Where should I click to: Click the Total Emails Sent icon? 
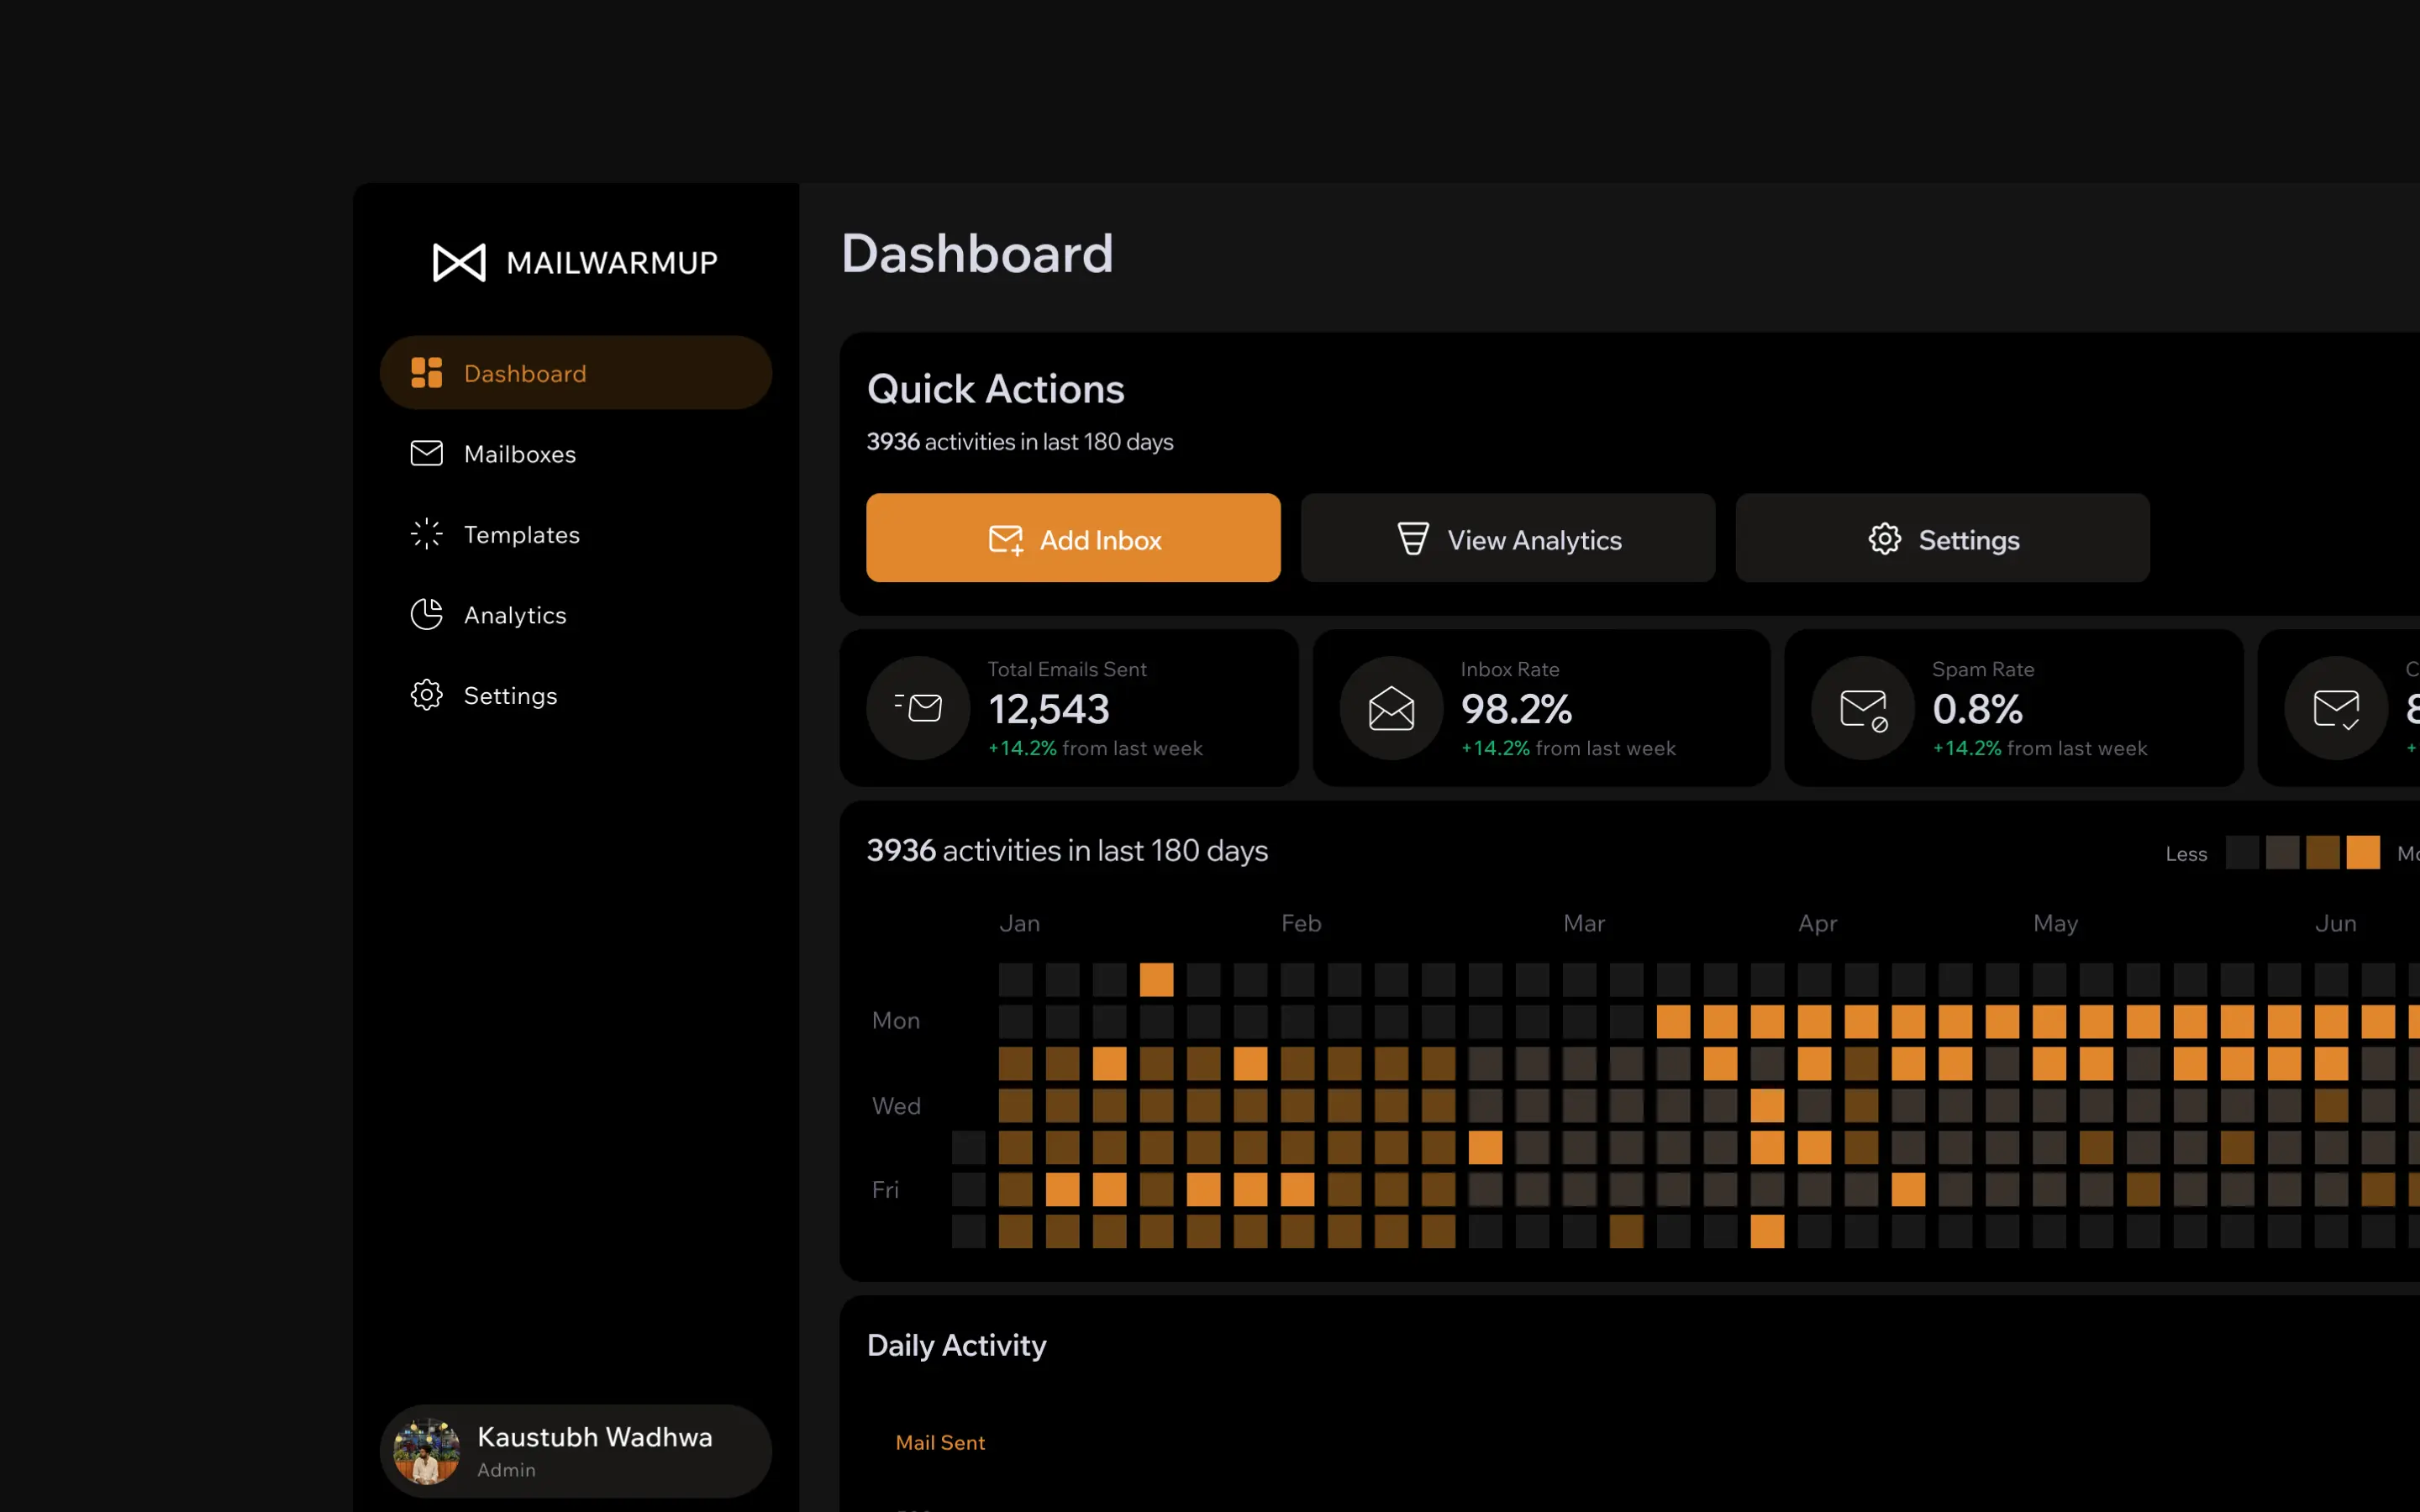(x=918, y=708)
